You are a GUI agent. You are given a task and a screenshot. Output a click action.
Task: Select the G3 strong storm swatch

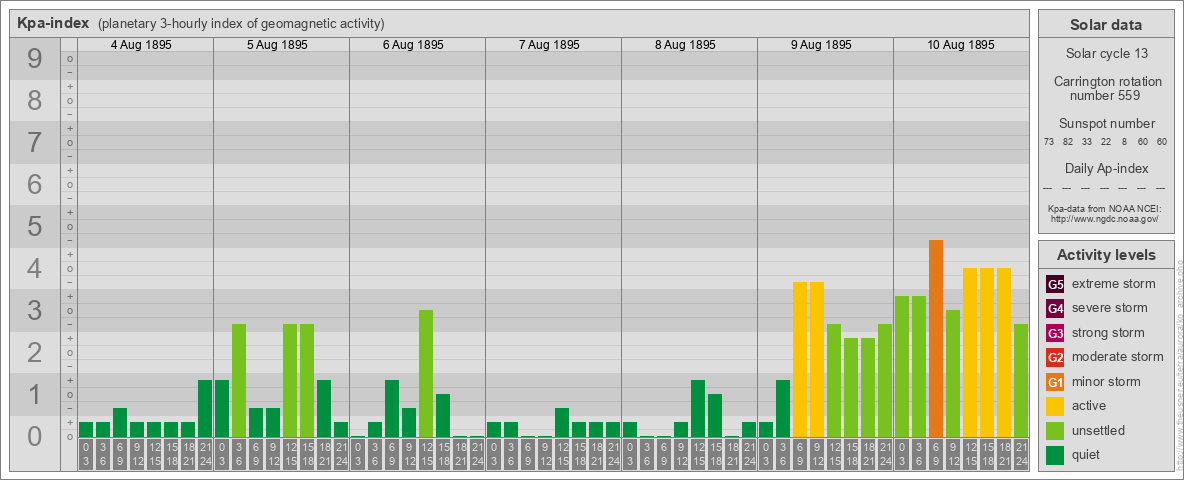[1055, 333]
